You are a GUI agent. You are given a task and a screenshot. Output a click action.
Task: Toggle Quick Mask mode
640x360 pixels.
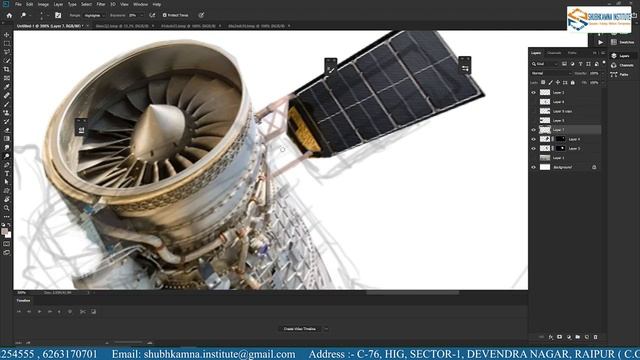[x=7, y=244]
